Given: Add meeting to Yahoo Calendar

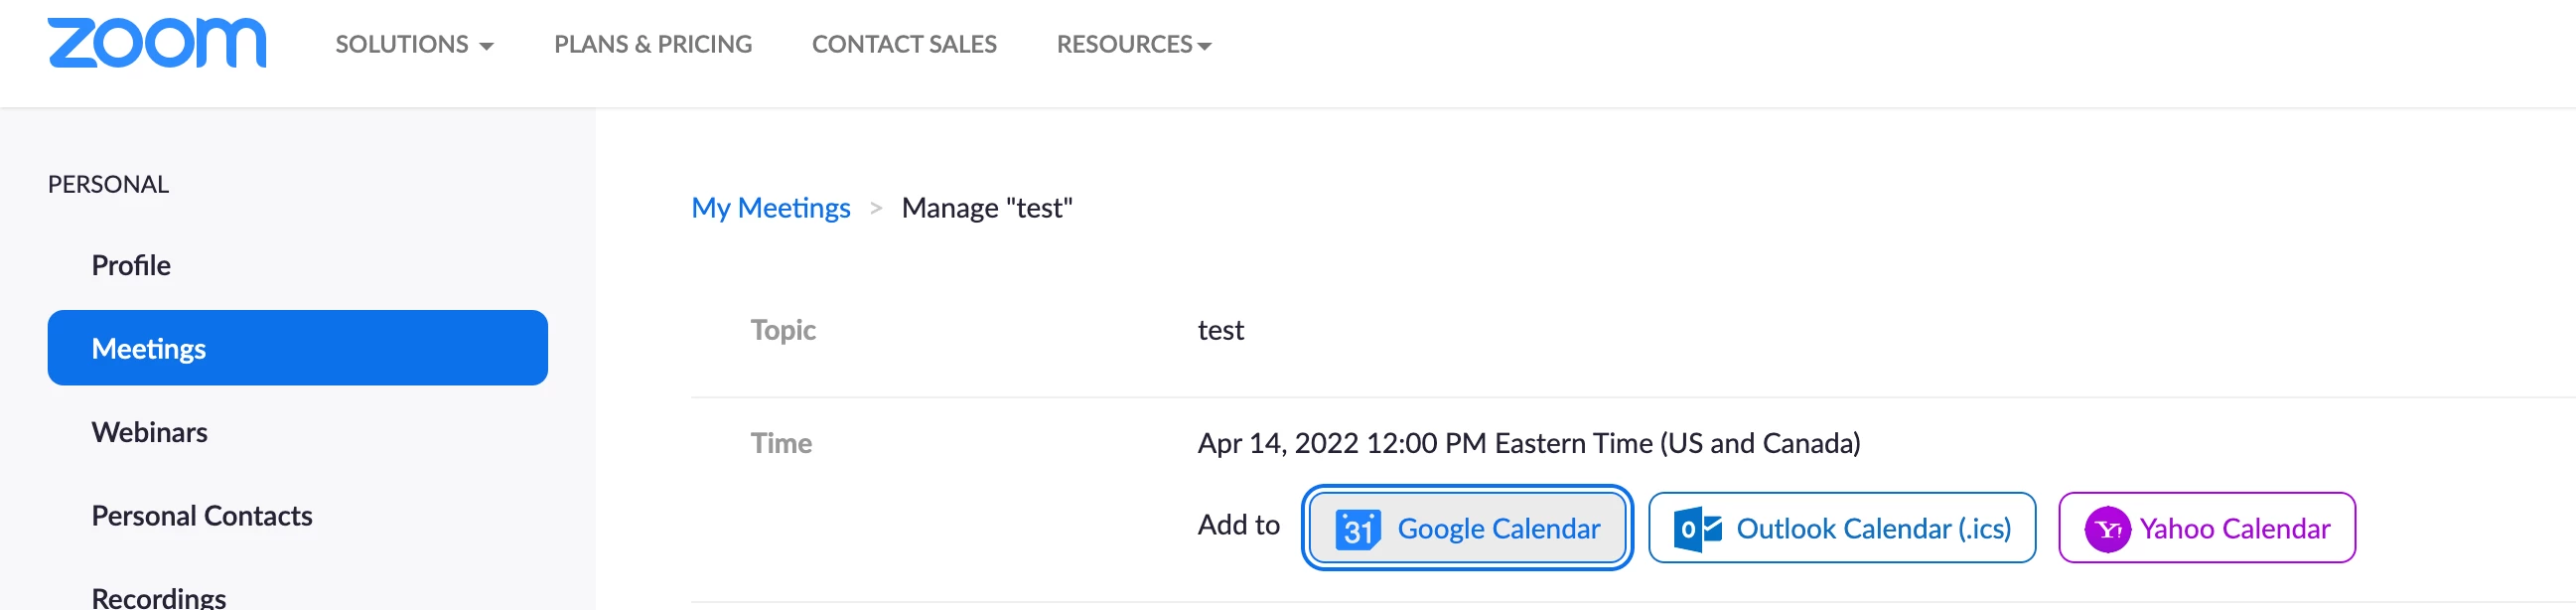Looking at the screenshot, I should [x=2234, y=528].
